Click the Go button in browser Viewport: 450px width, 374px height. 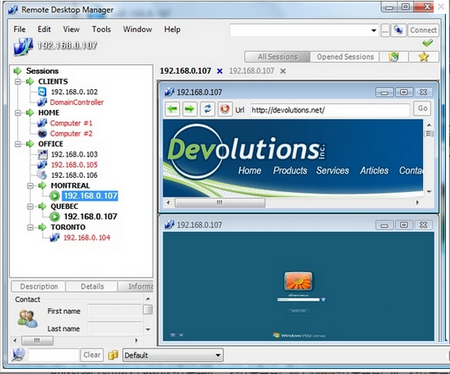(x=422, y=108)
